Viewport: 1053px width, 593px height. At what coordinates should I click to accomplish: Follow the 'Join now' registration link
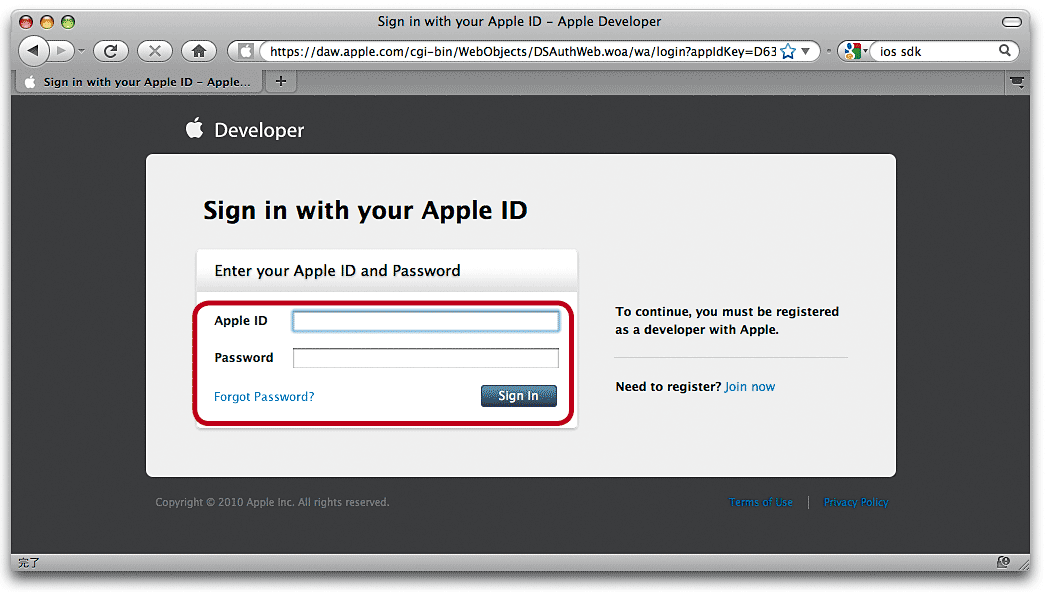749,387
